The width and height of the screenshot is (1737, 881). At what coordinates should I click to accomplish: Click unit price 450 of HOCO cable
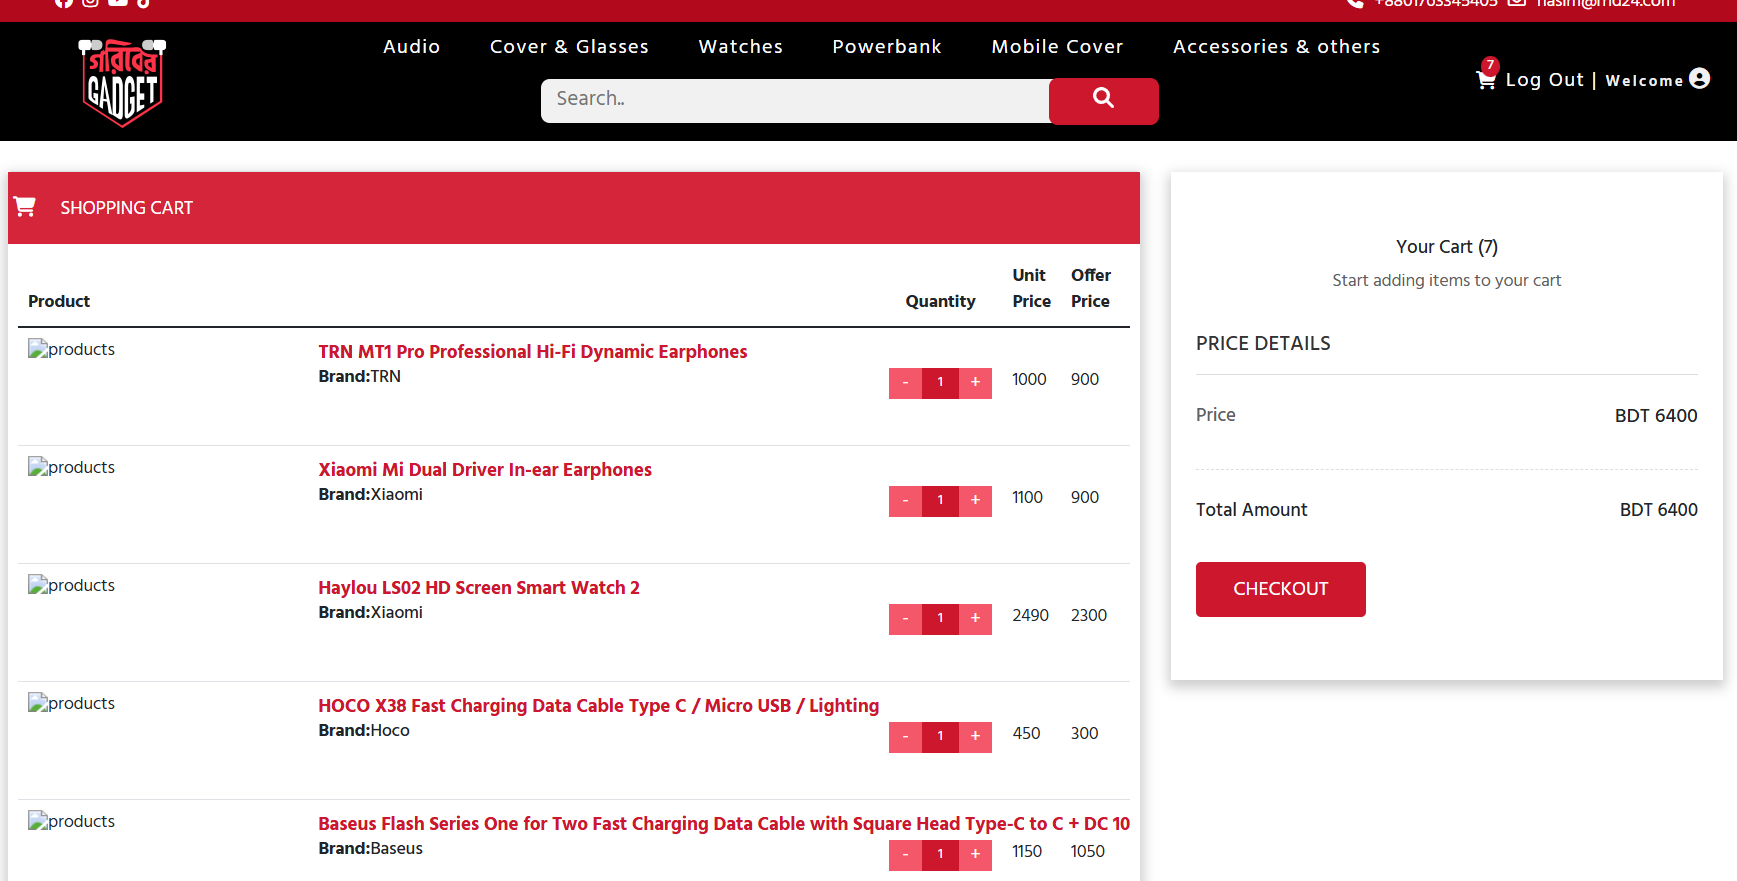(1026, 734)
